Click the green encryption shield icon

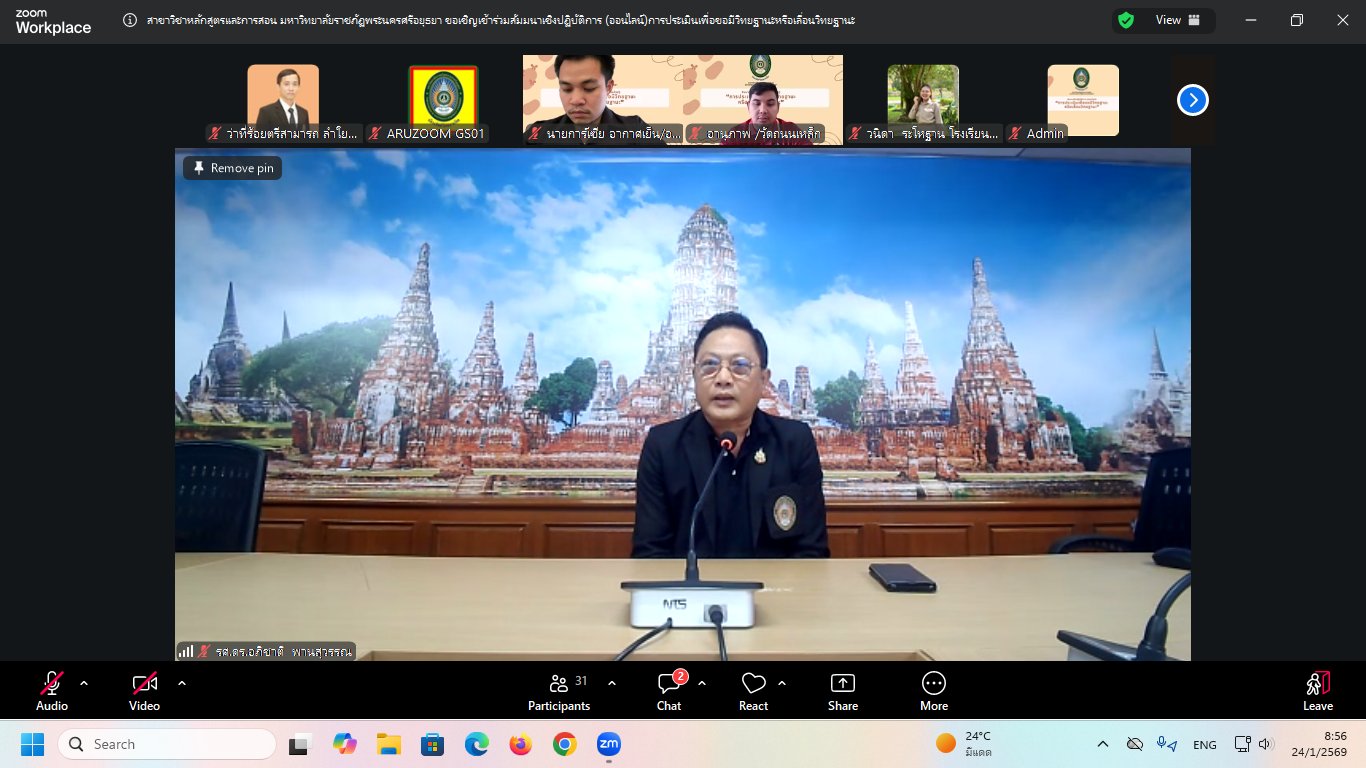click(1126, 20)
